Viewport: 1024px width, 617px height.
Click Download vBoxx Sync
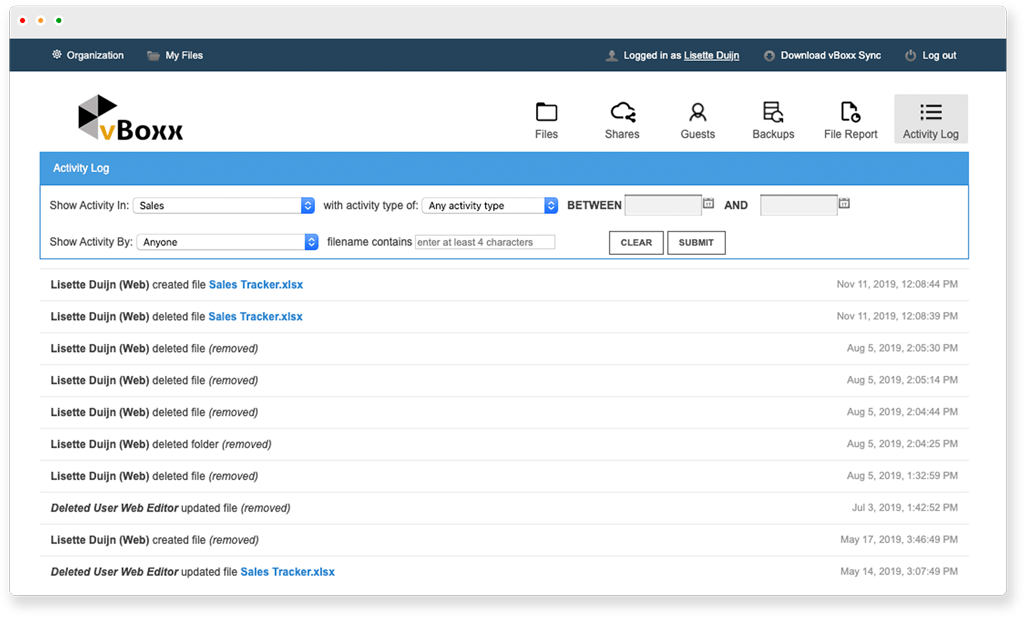822,55
